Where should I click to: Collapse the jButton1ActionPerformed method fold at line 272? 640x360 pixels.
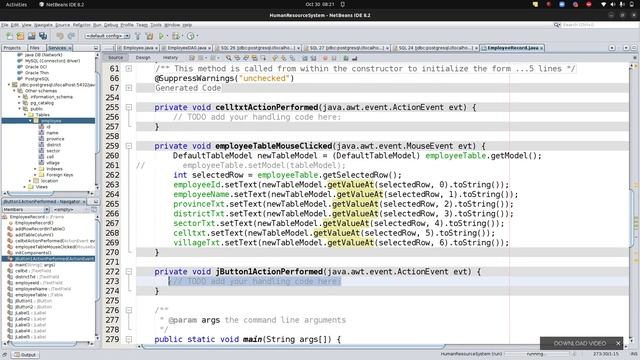pyautogui.click(x=129, y=271)
